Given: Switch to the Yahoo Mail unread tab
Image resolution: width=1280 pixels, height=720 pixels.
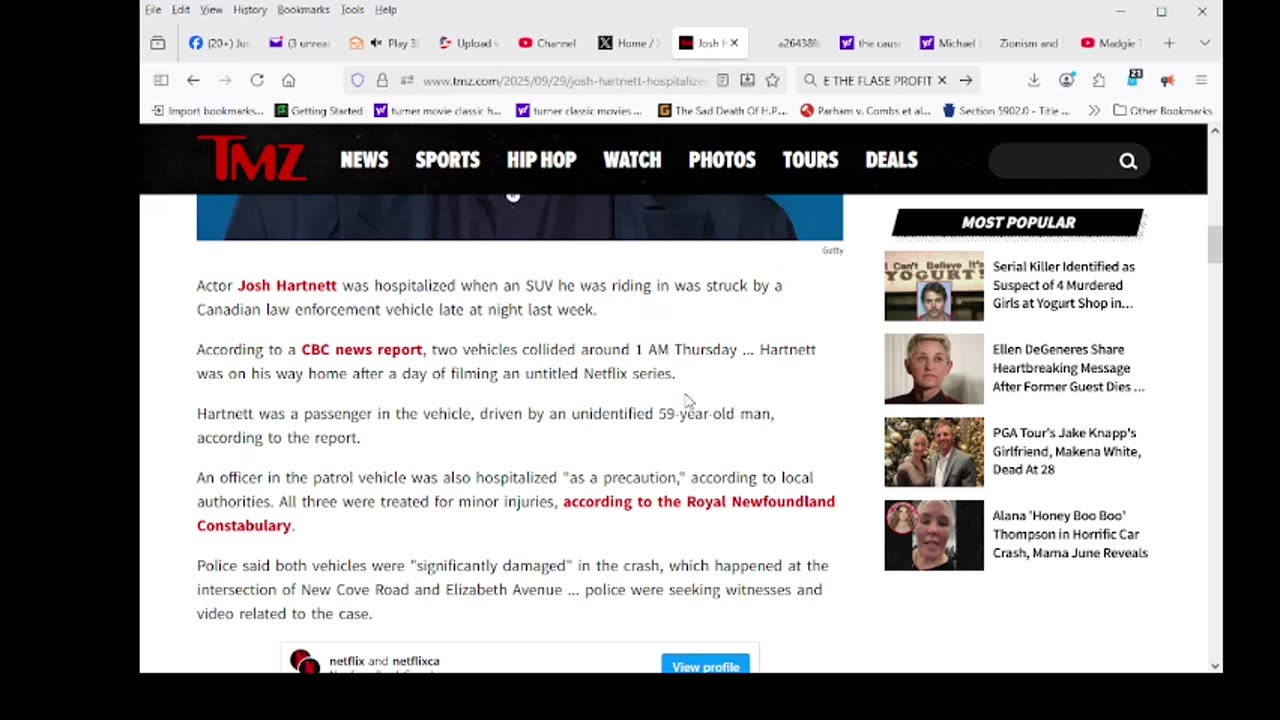Looking at the screenshot, I should click(299, 43).
